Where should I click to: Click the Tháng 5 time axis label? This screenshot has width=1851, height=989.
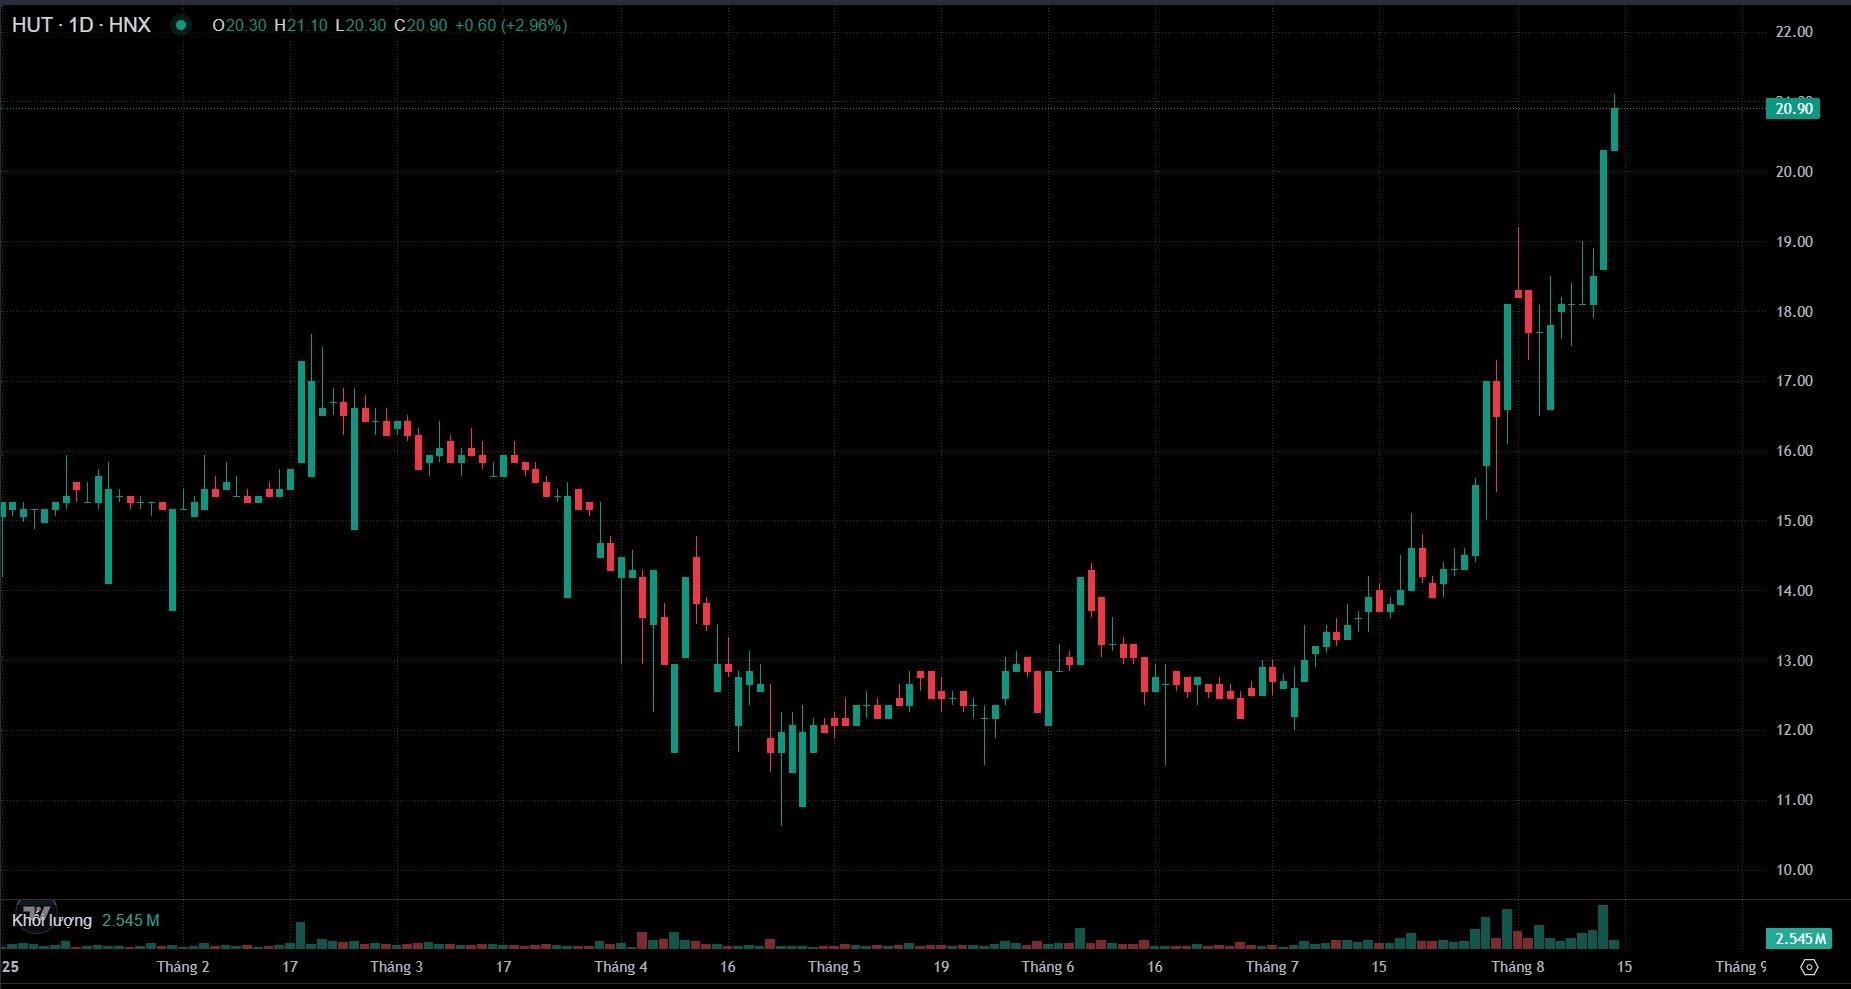click(x=833, y=966)
